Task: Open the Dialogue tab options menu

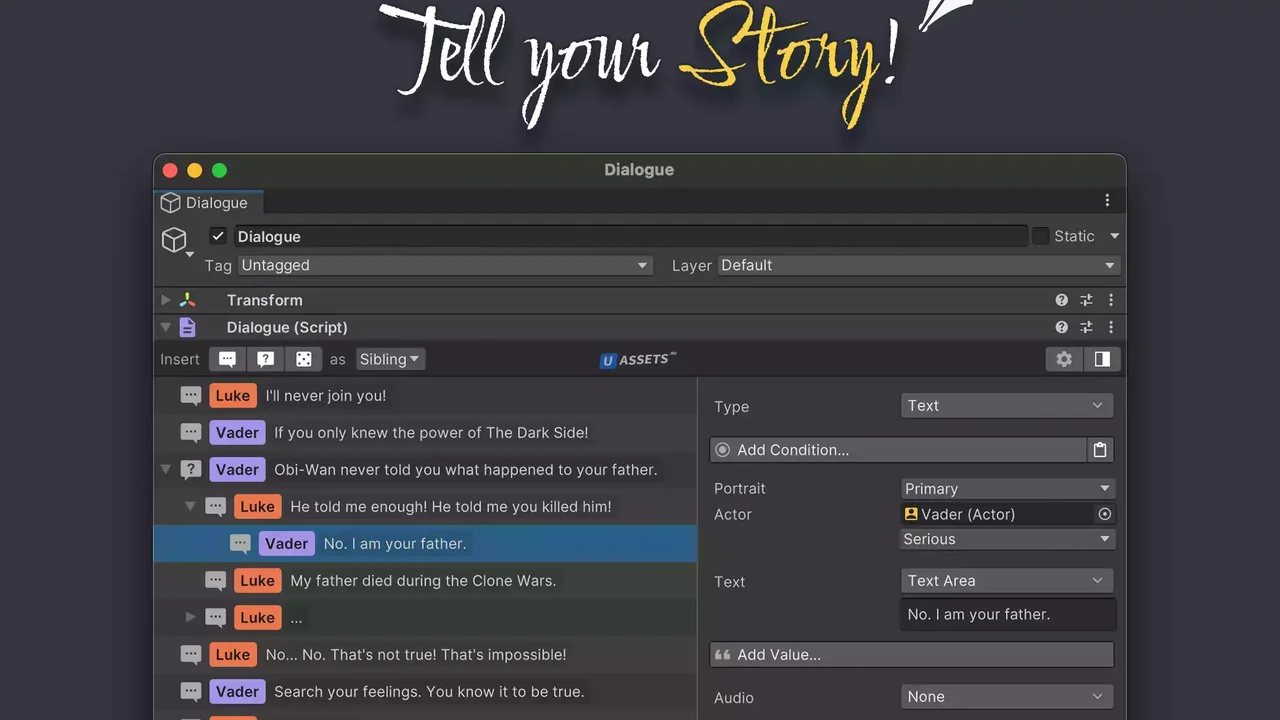Action: click(1107, 201)
